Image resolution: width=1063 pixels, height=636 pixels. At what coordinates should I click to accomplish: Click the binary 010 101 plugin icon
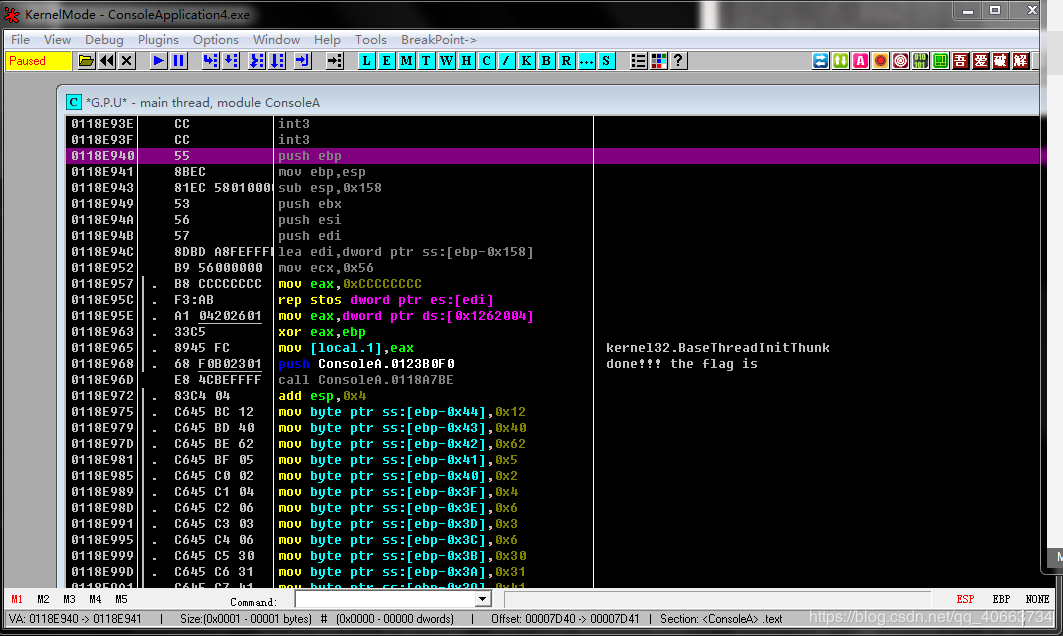click(921, 61)
